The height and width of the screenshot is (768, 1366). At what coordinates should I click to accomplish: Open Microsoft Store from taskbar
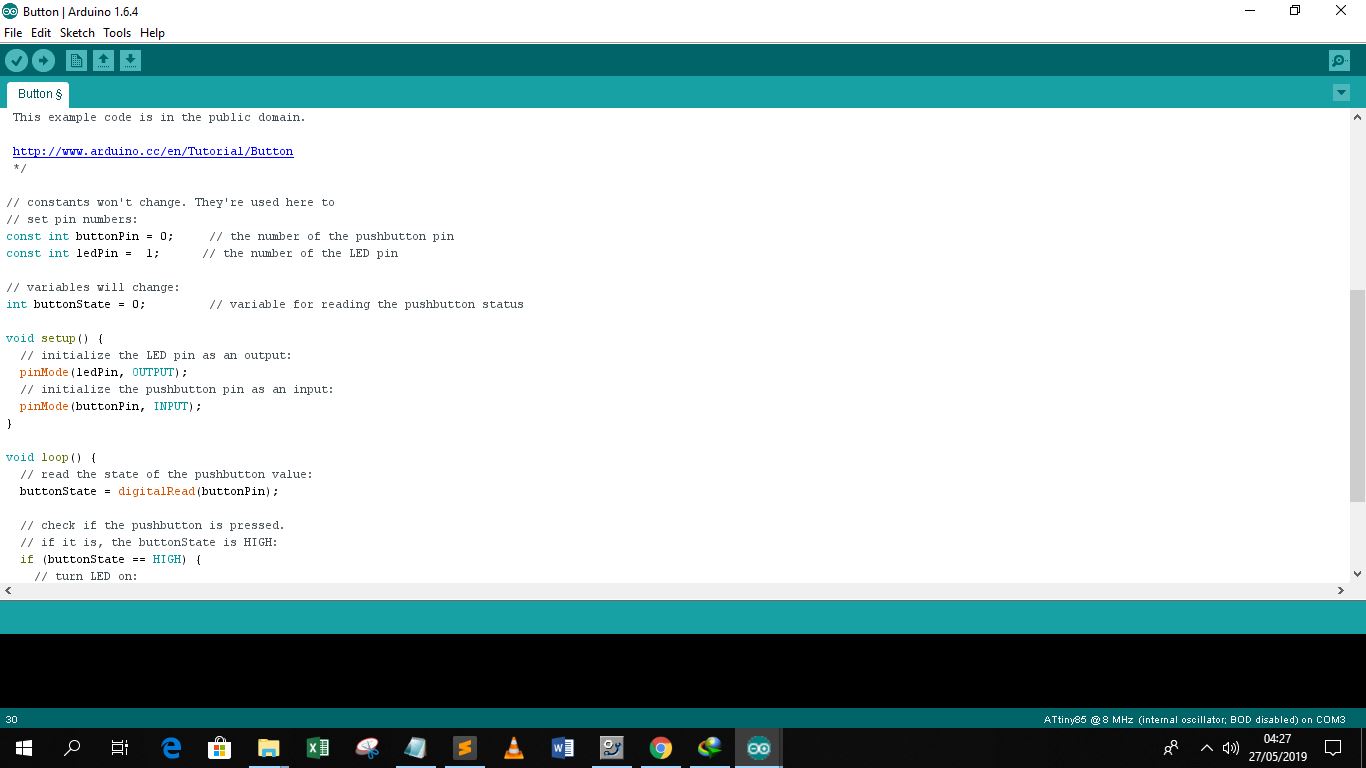220,748
